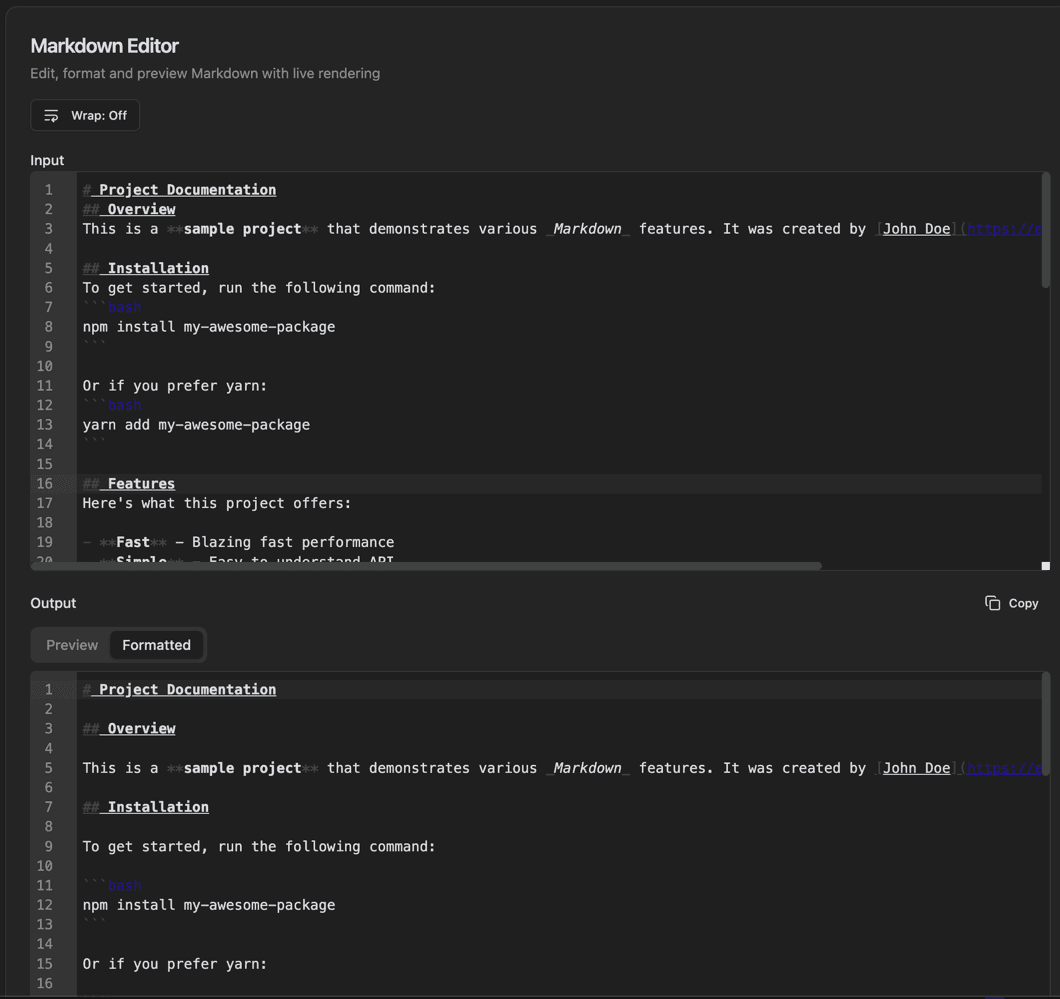Switch to the Preview tab
The width and height of the screenshot is (1060, 999).
pyautogui.click(x=71, y=645)
